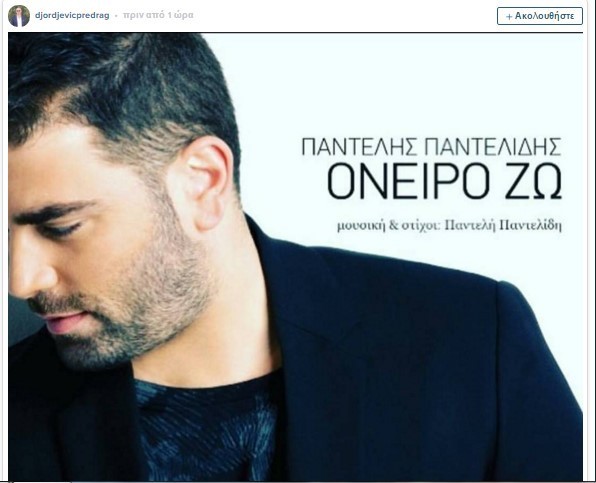Click the man's ear in the photo
596x483 pixels.
pyautogui.click(x=207, y=182)
